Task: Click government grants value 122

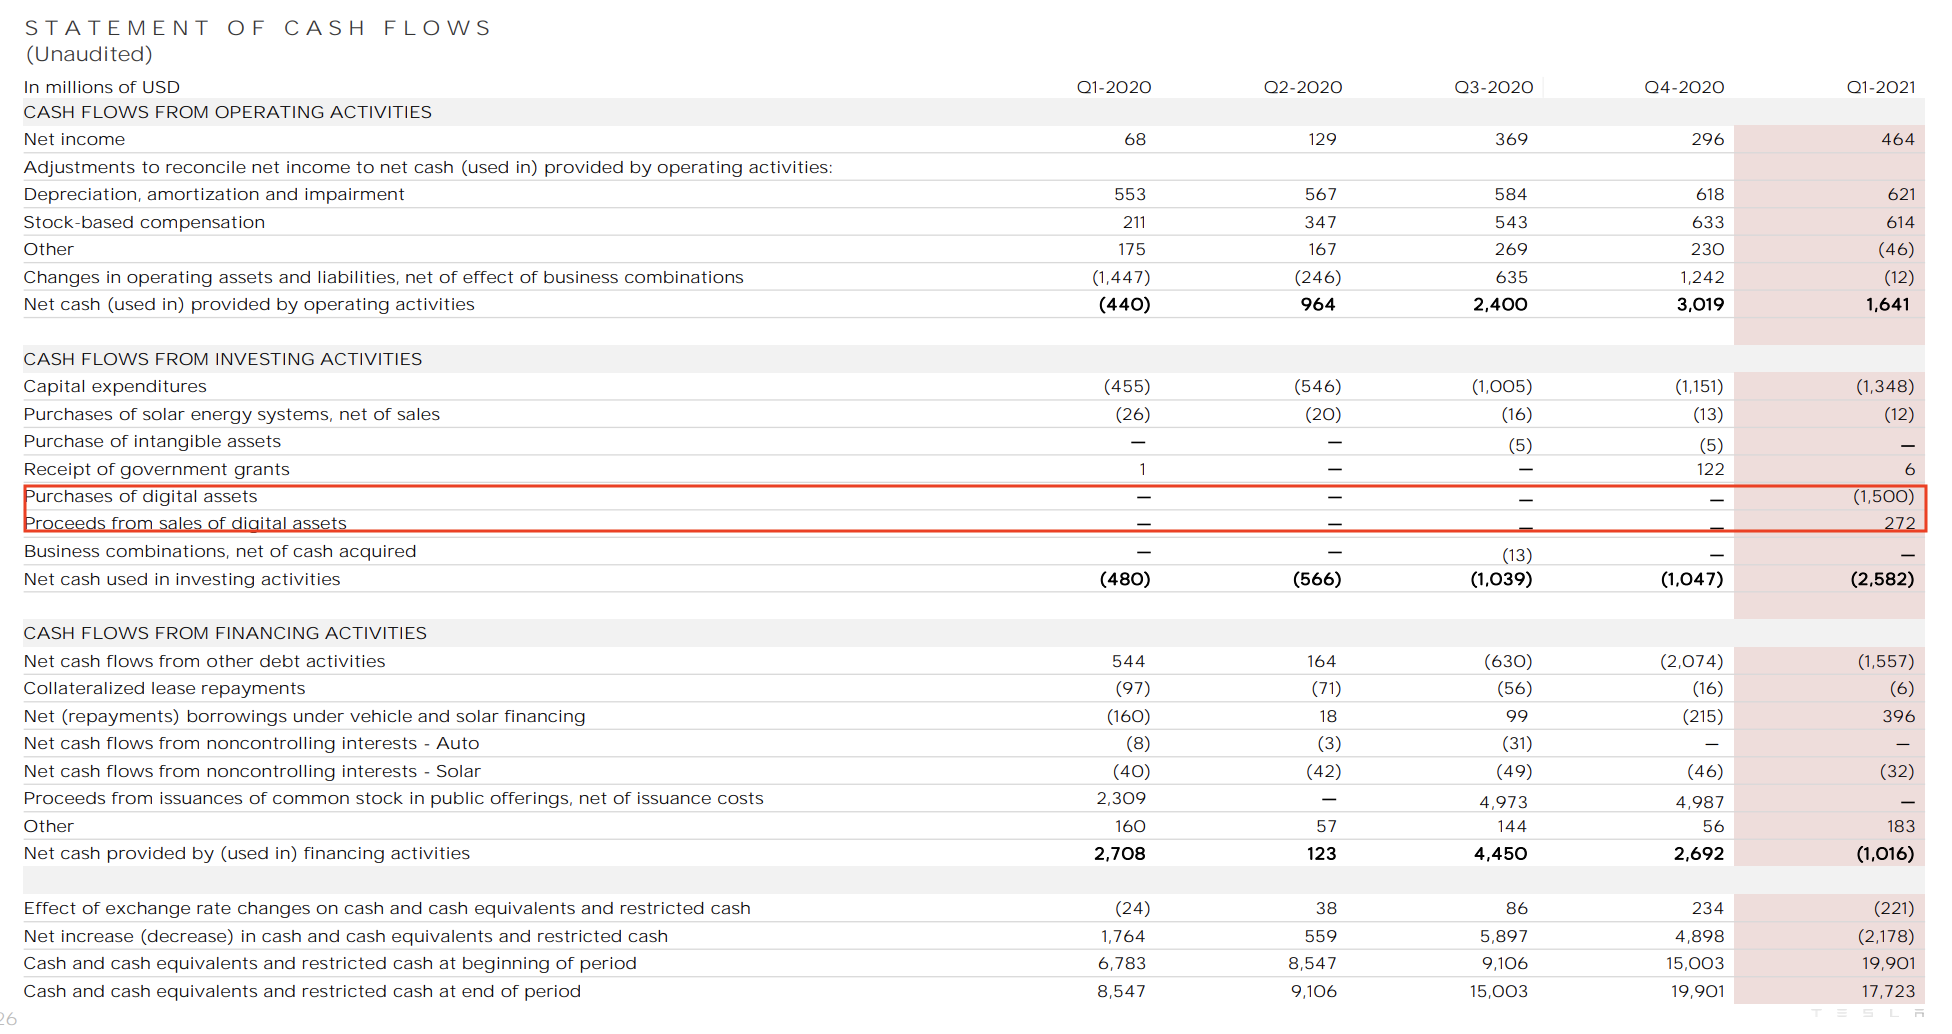Action: pos(1710,469)
